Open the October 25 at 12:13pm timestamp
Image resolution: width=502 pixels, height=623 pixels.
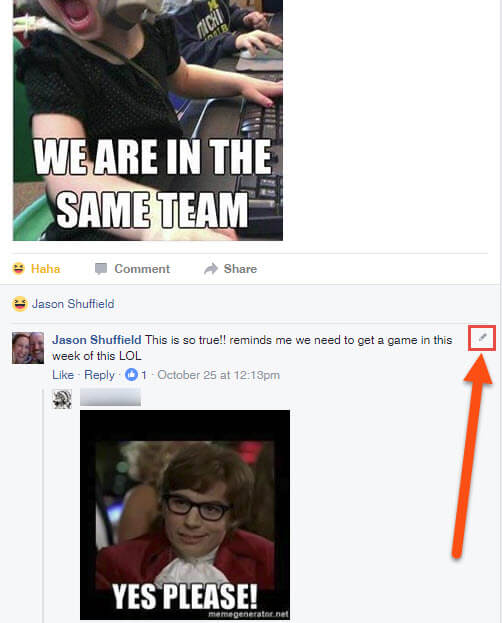(x=219, y=375)
